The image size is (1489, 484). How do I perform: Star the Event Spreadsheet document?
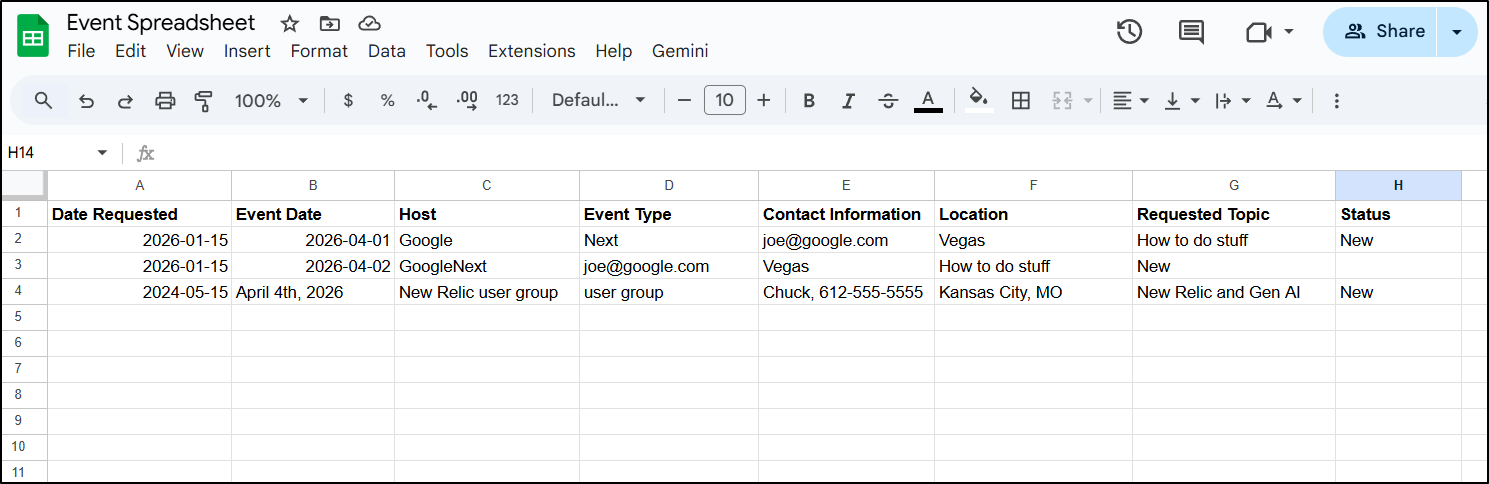coord(289,23)
